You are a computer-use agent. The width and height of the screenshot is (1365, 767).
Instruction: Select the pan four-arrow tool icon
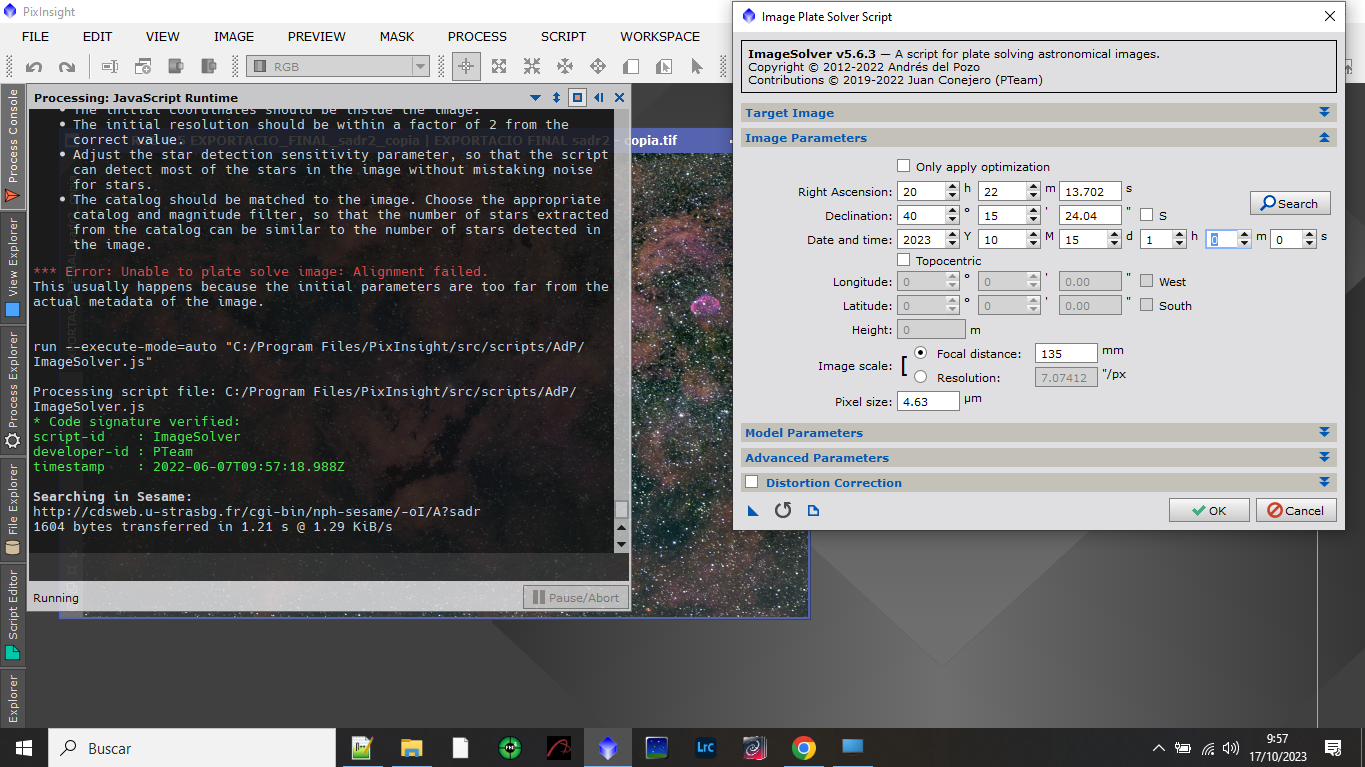(564, 67)
